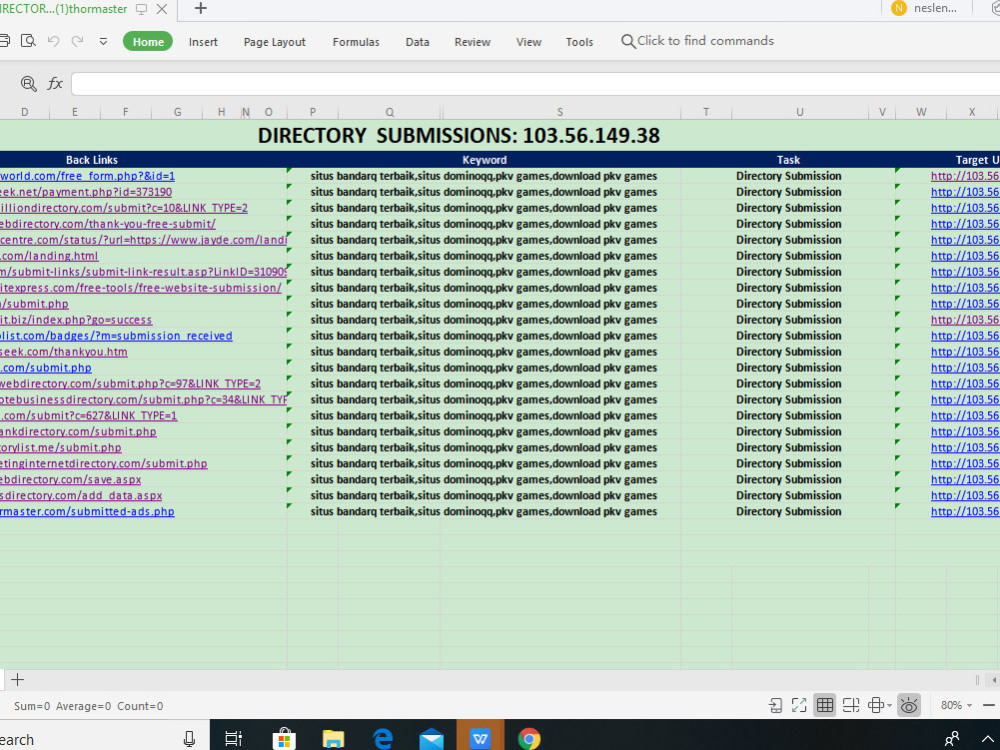Click inside the formula bar input

tap(535, 84)
